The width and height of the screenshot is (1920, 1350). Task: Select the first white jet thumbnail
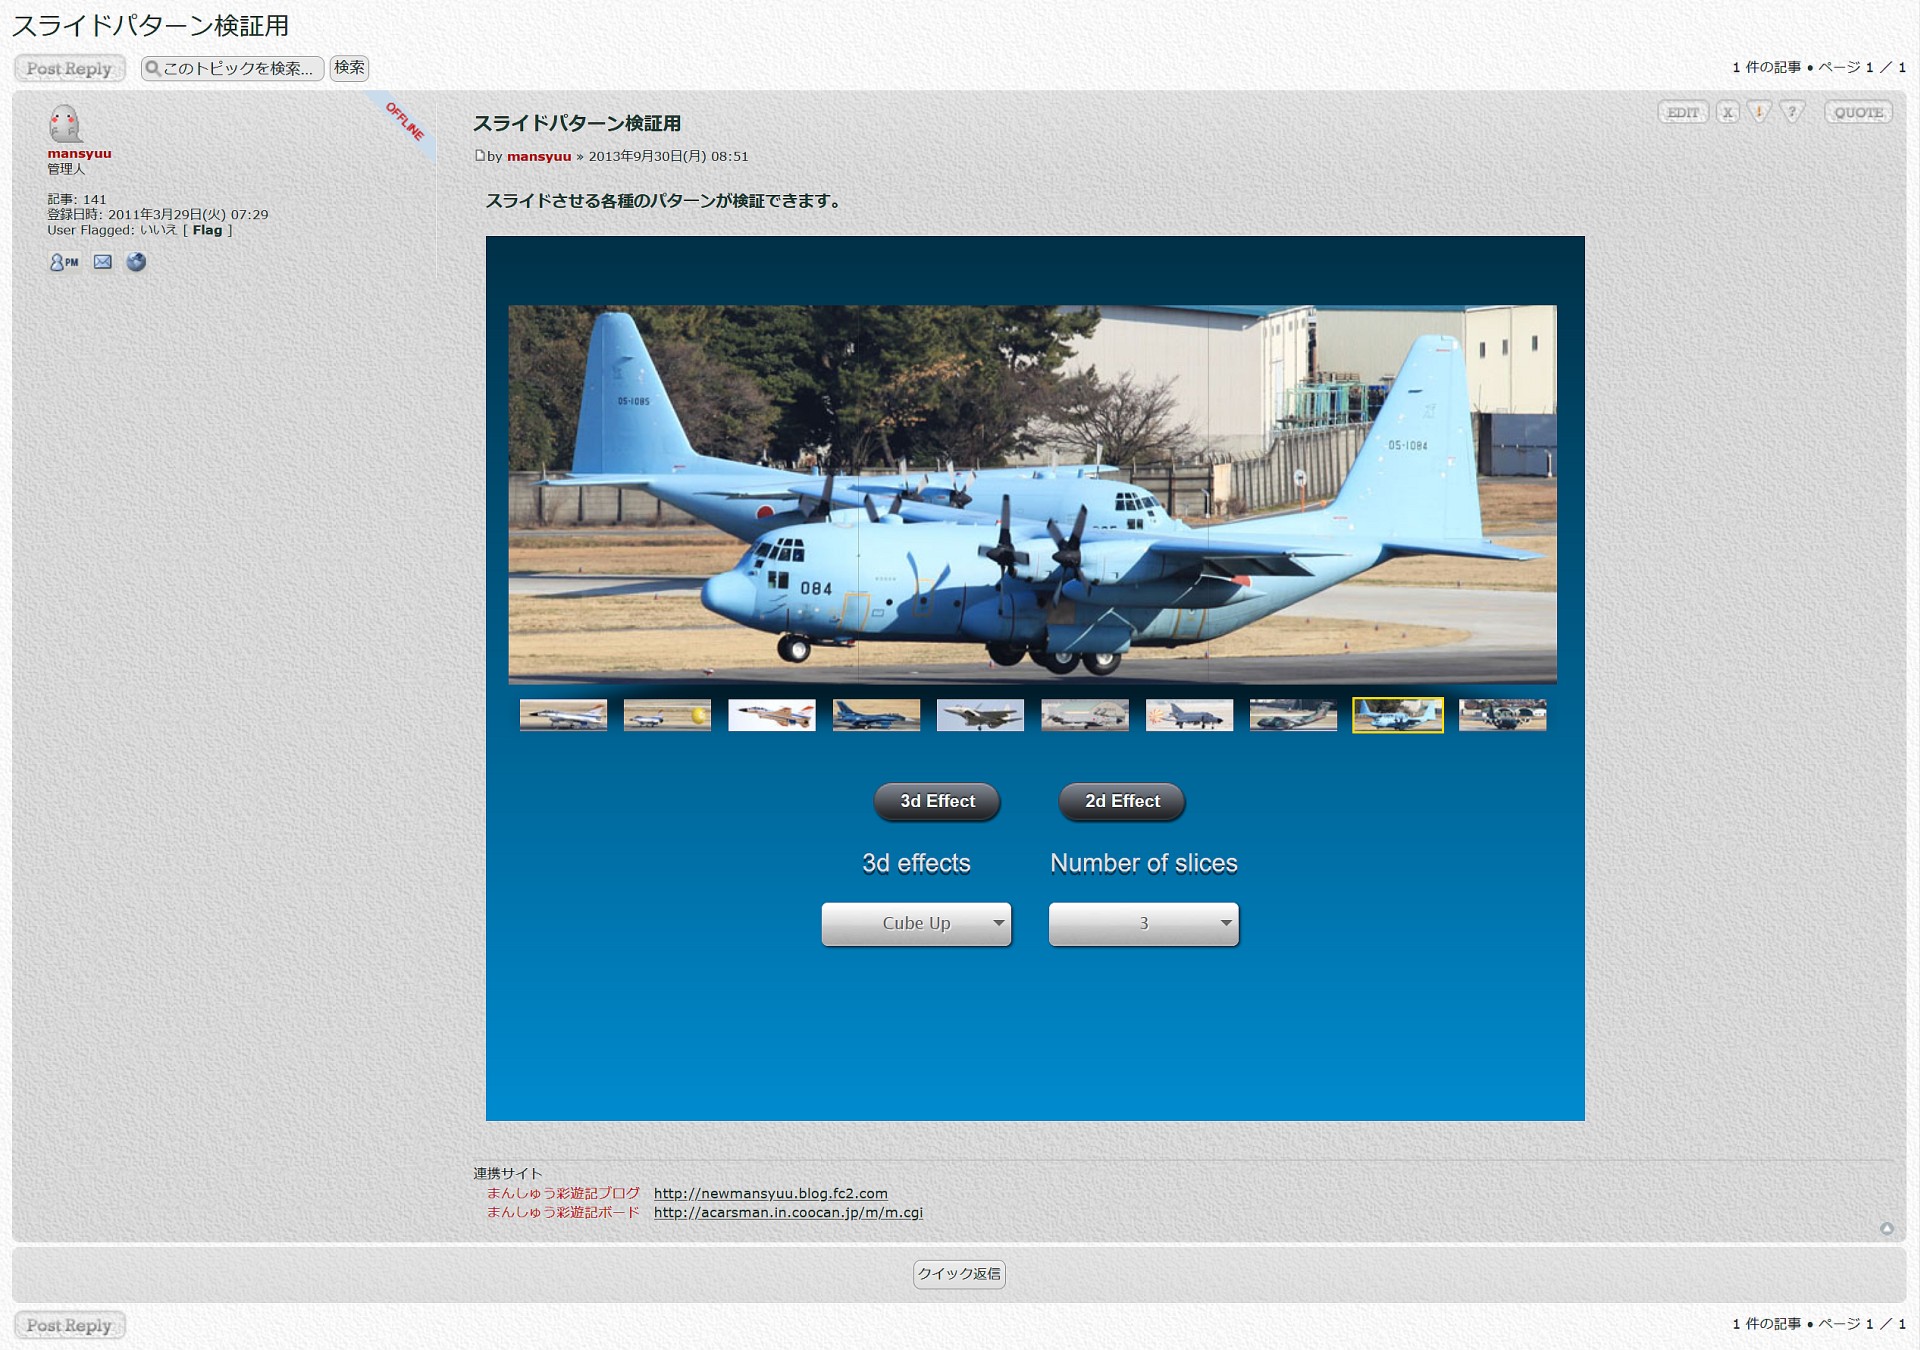coord(563,715)
